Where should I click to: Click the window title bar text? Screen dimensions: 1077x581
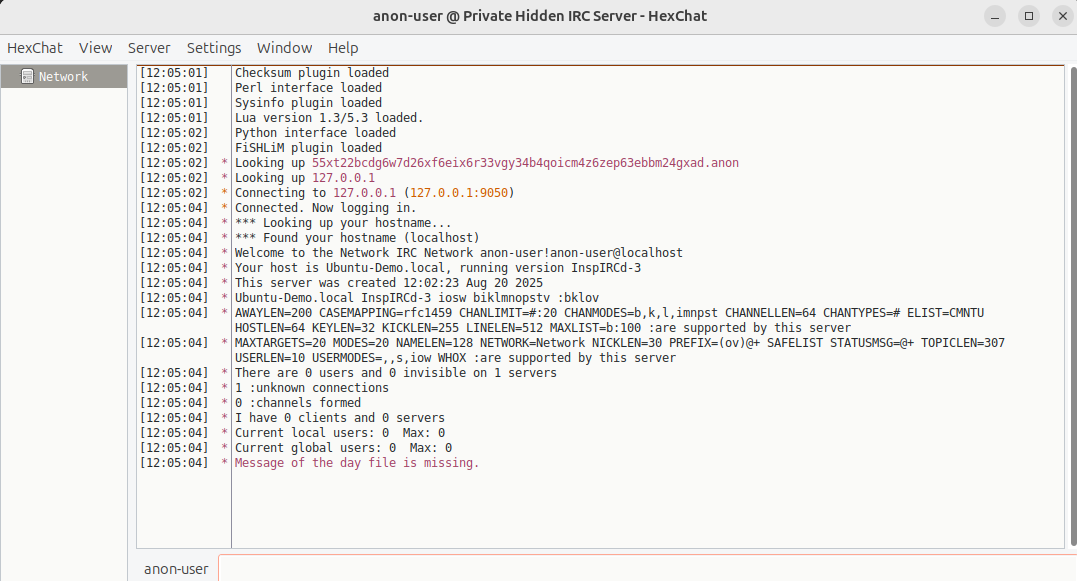coord(540,16)
